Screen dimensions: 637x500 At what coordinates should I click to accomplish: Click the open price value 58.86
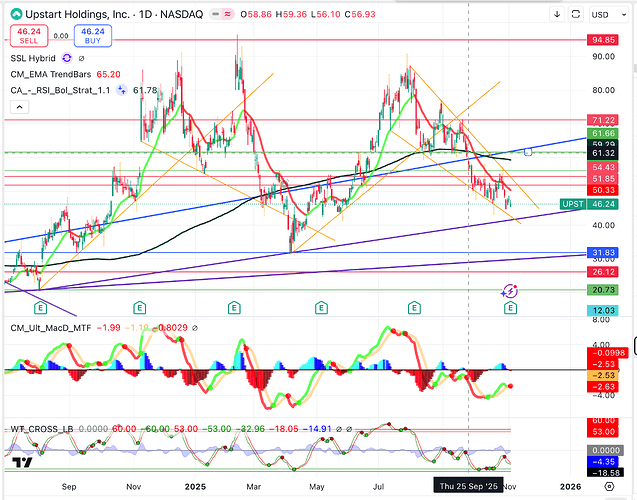click(260, 14)
